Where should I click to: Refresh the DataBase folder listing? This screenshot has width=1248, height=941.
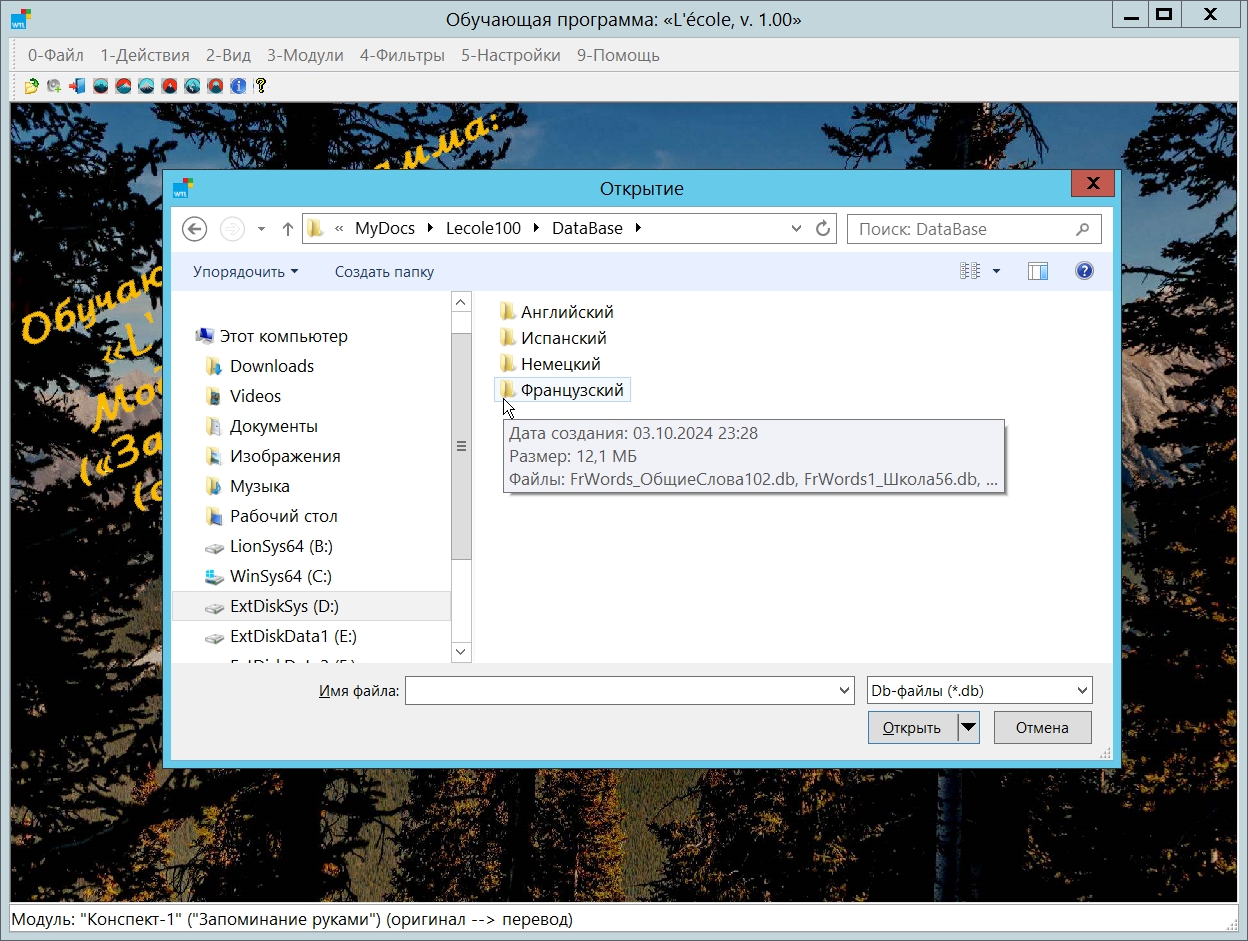click(x=823, y=229)
